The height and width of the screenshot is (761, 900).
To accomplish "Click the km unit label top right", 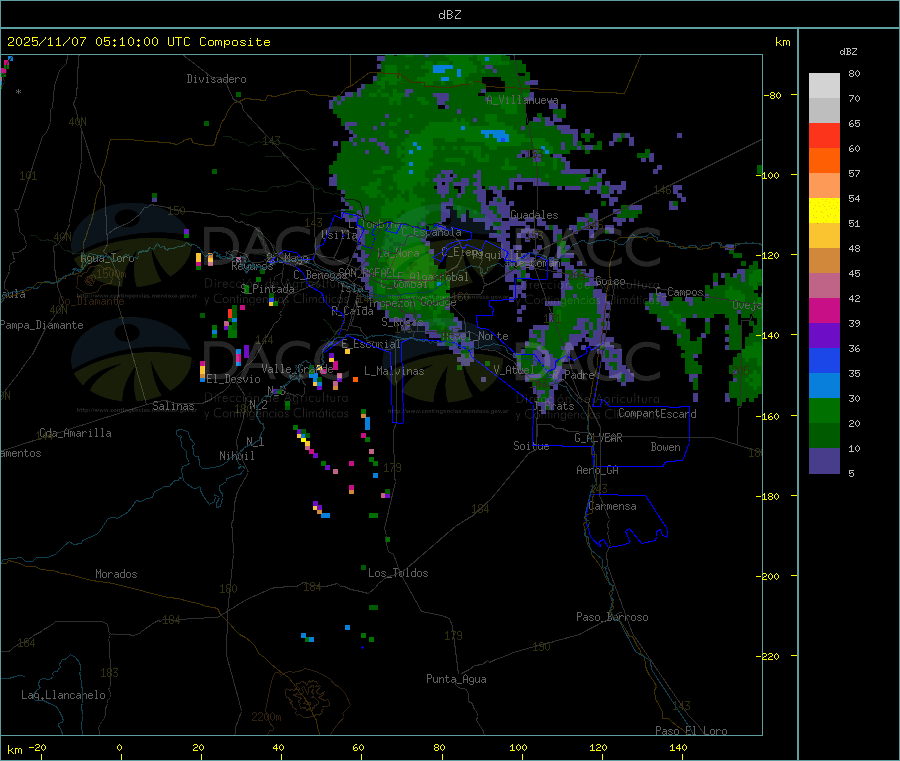I will (x=782, y=42).
